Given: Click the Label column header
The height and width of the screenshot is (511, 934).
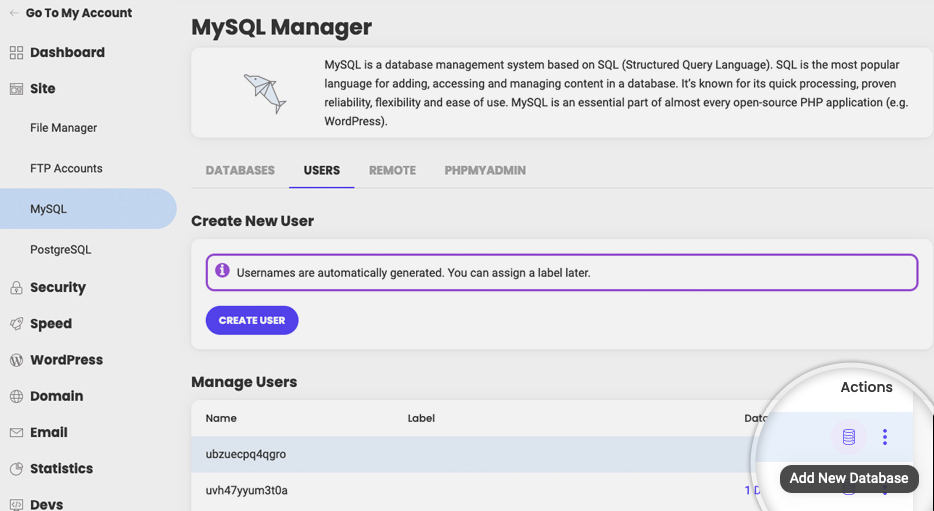Looking at the screenshot, I should point(421,418).
